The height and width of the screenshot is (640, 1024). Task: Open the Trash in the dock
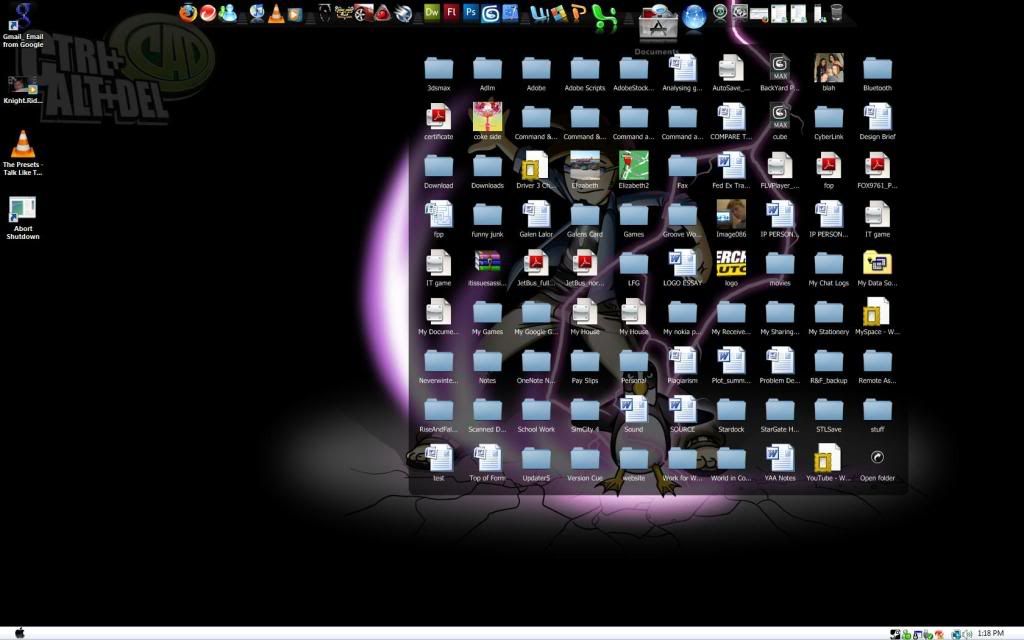837,12
